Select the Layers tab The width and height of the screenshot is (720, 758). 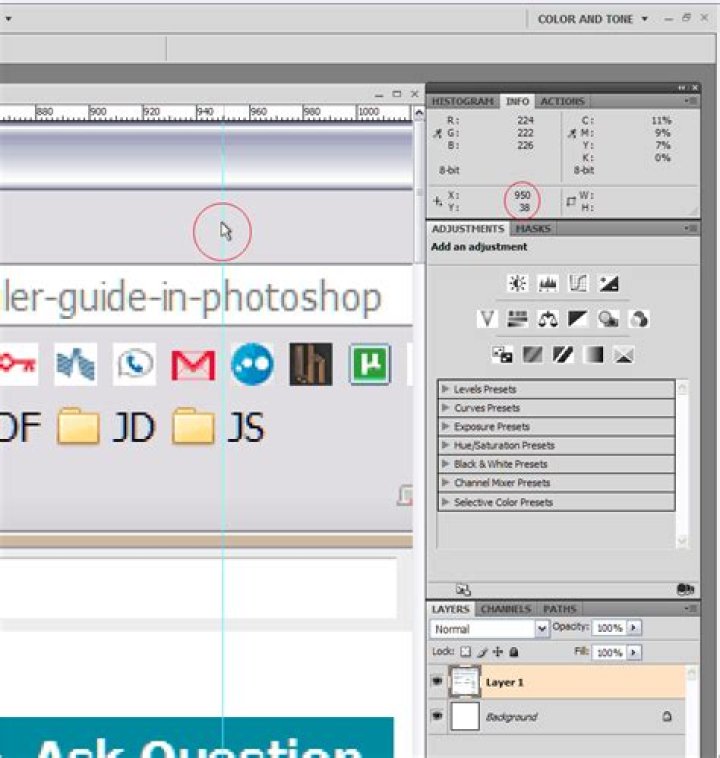451,609
